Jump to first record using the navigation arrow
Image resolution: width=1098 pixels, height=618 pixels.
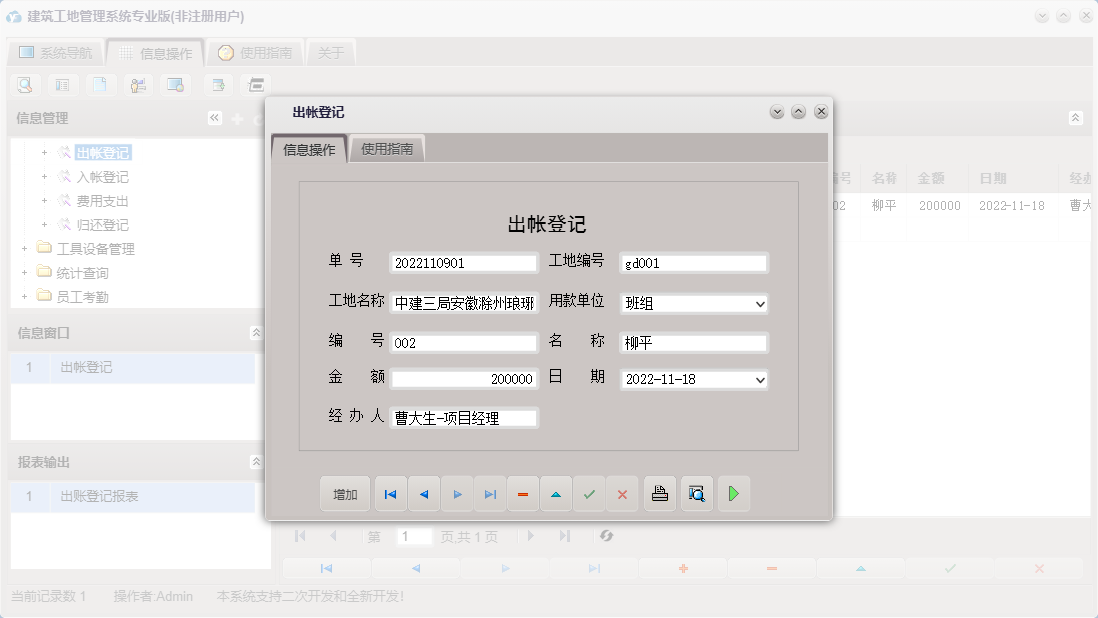click(390, 493)
